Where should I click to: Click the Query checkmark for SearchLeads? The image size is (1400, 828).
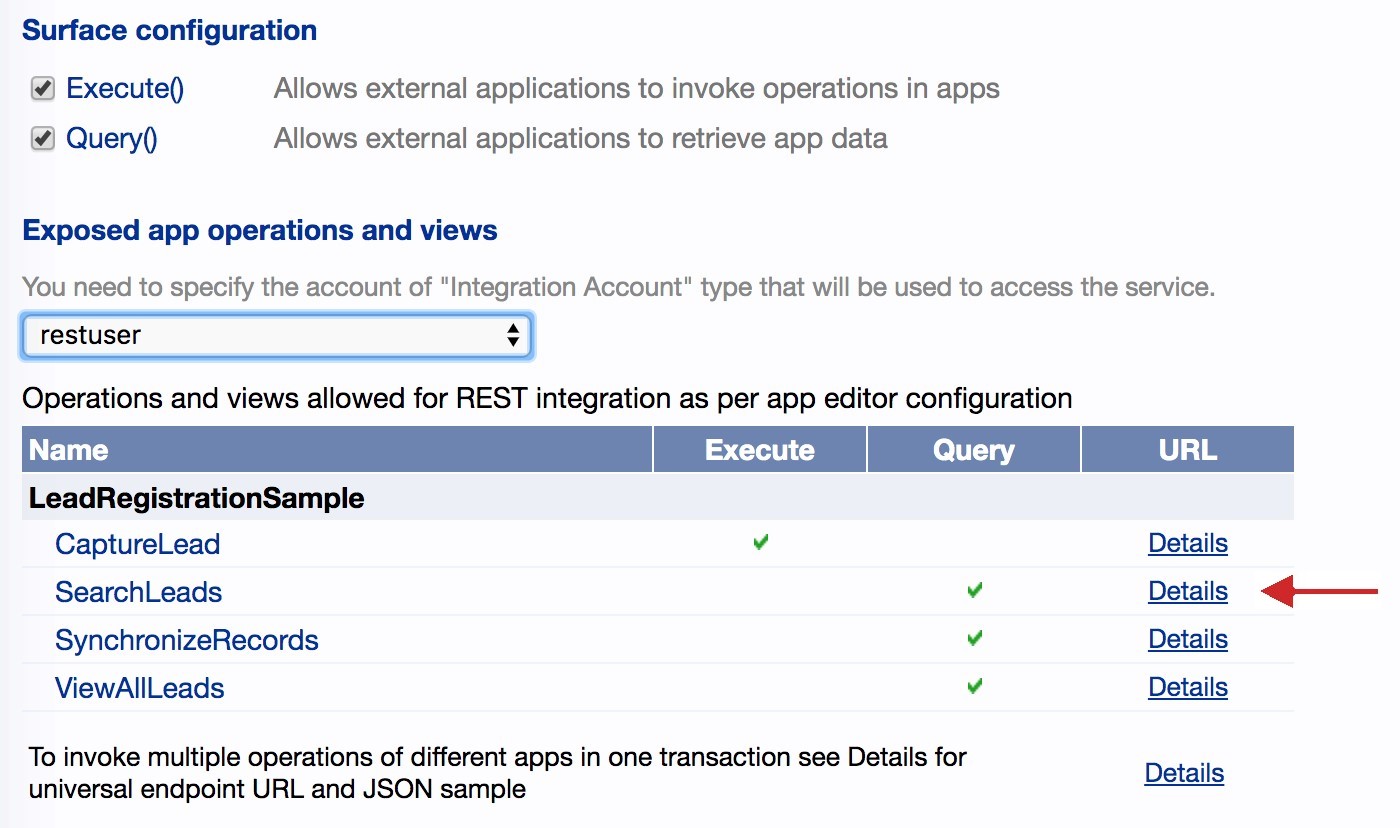974,591
